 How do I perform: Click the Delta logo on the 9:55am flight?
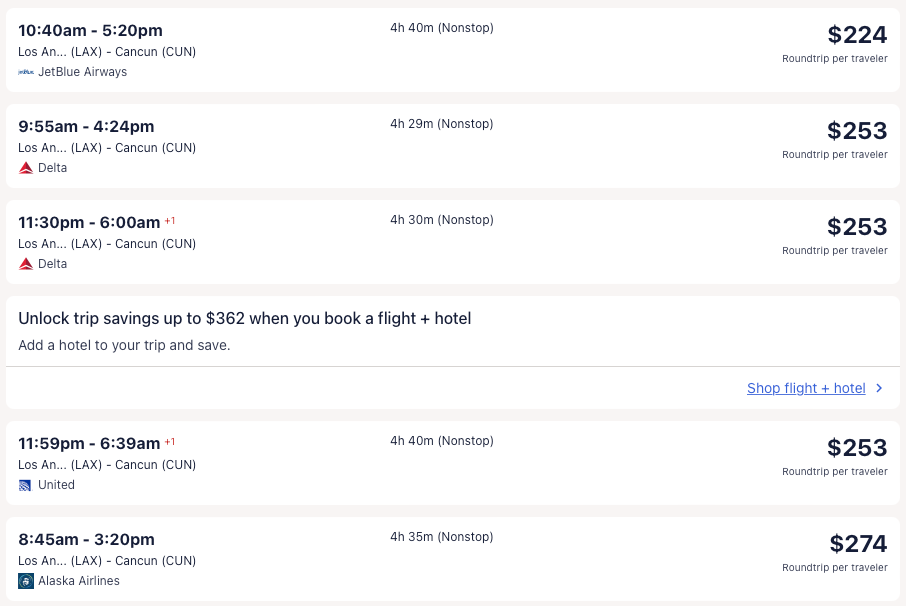(x=26, y=168)
